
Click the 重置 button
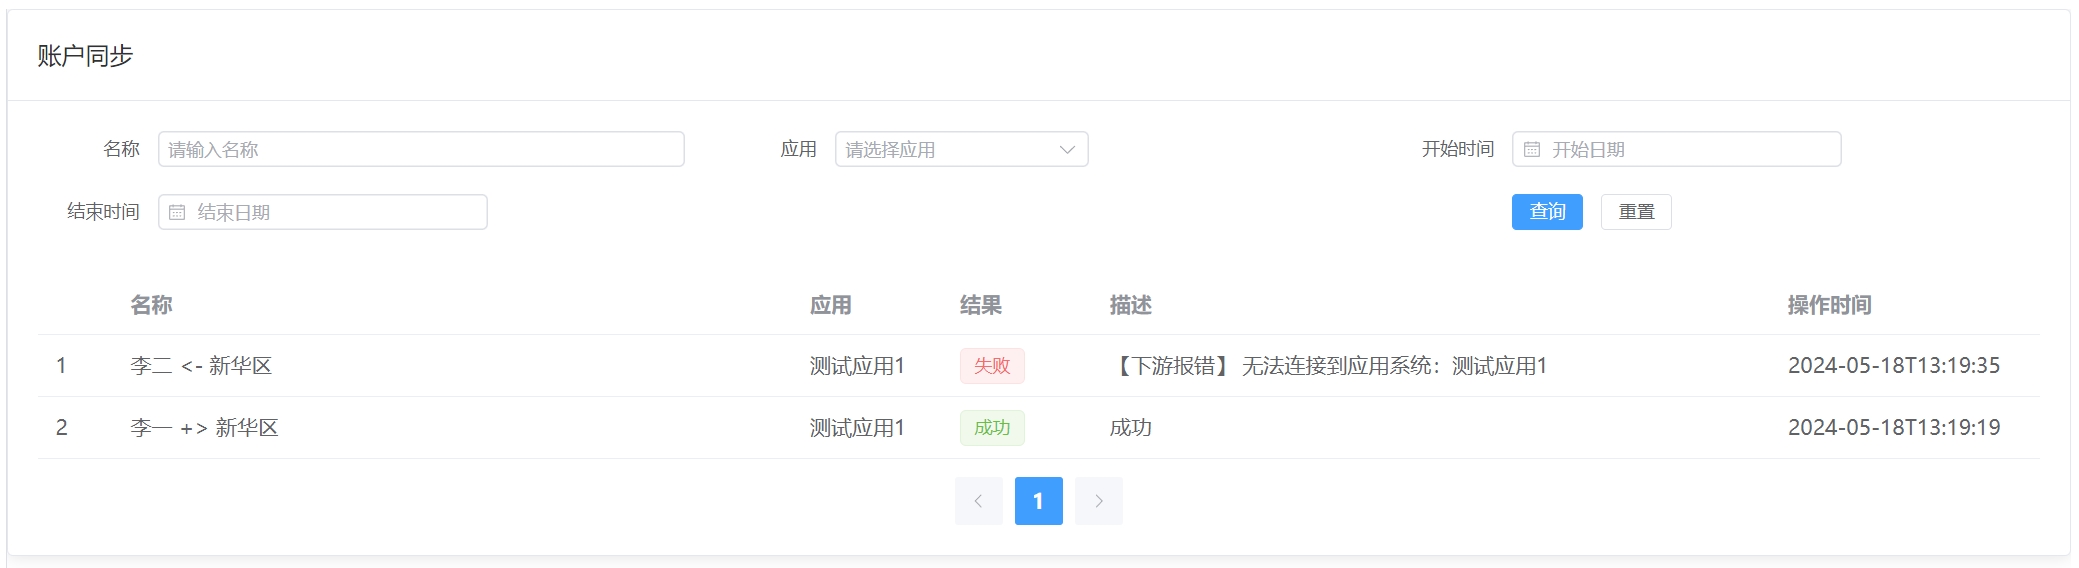point(1636,212)
